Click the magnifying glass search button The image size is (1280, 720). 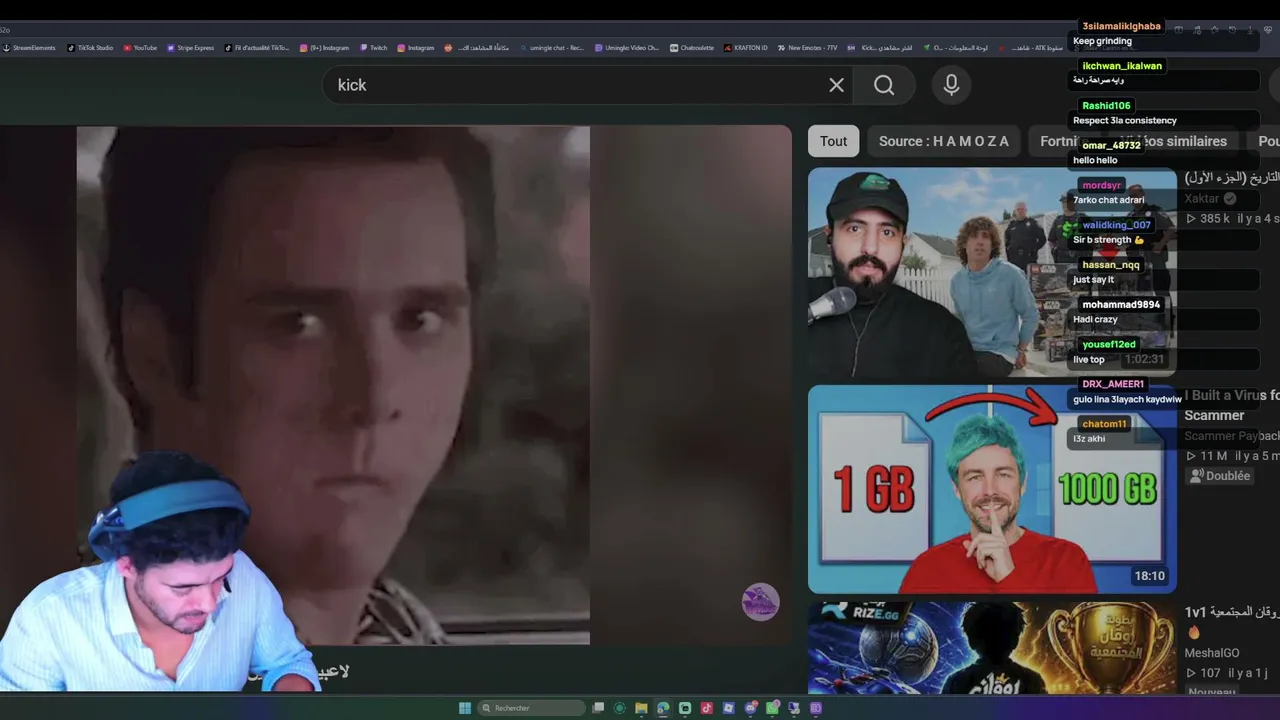click(884, 85)
